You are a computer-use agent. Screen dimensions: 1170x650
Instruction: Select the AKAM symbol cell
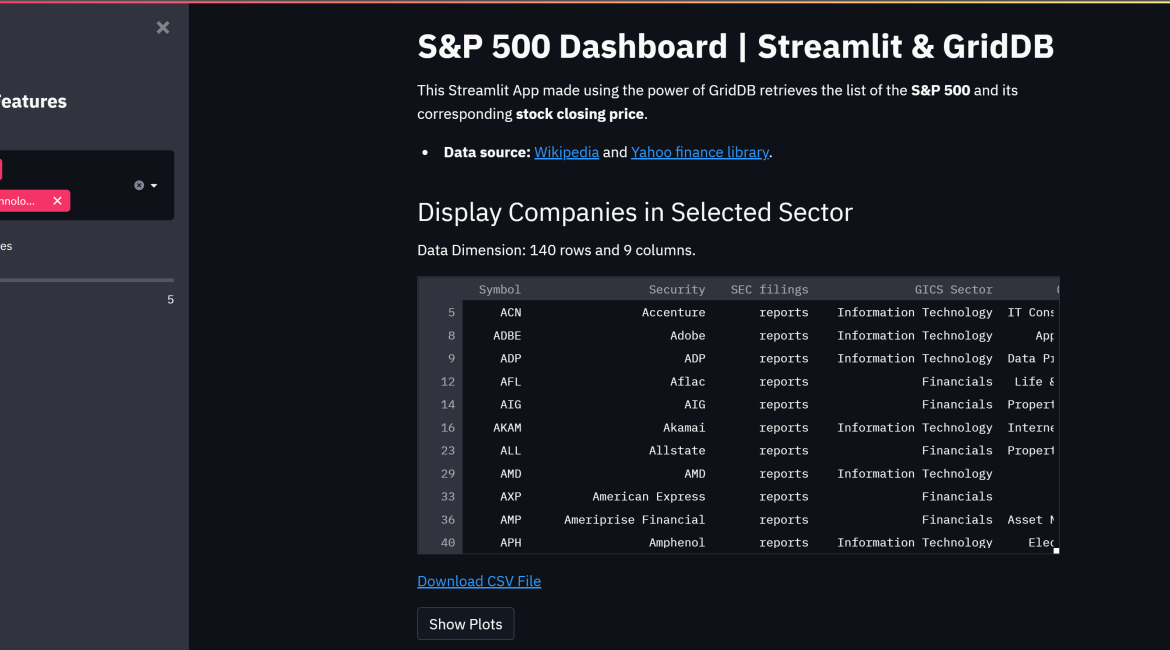click(x=507, y=428)
